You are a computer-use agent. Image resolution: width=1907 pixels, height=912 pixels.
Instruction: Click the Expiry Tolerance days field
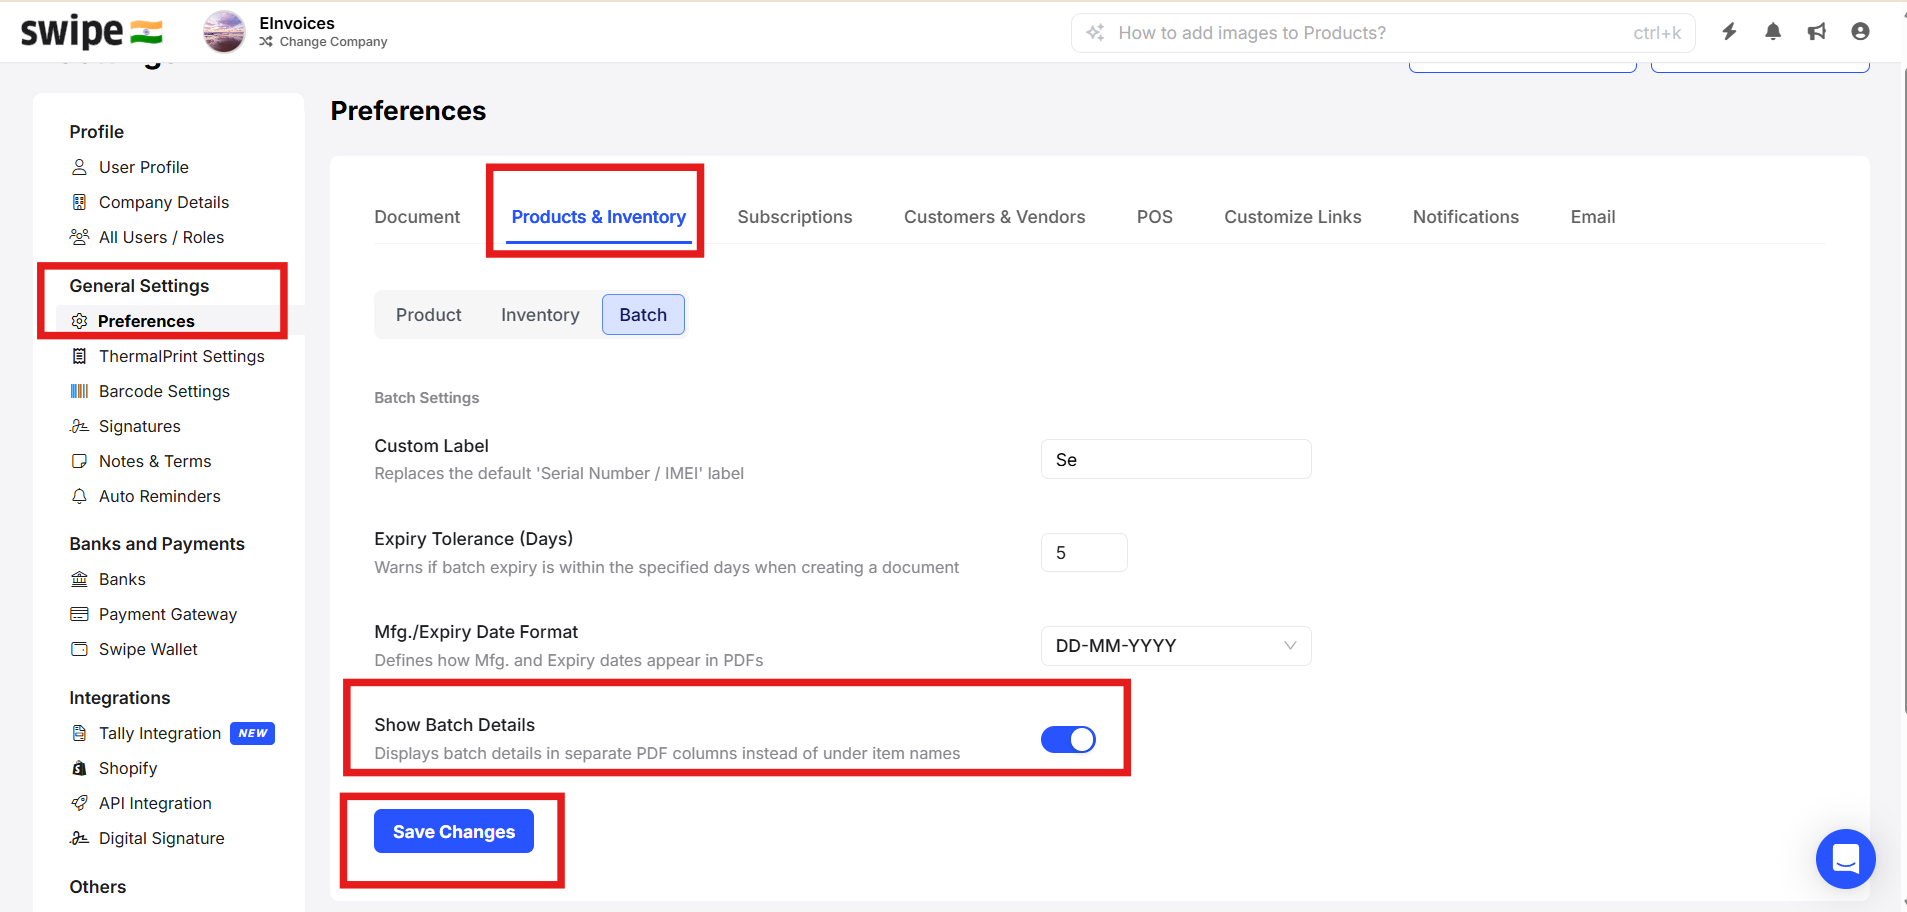[x=1084, y=553]
